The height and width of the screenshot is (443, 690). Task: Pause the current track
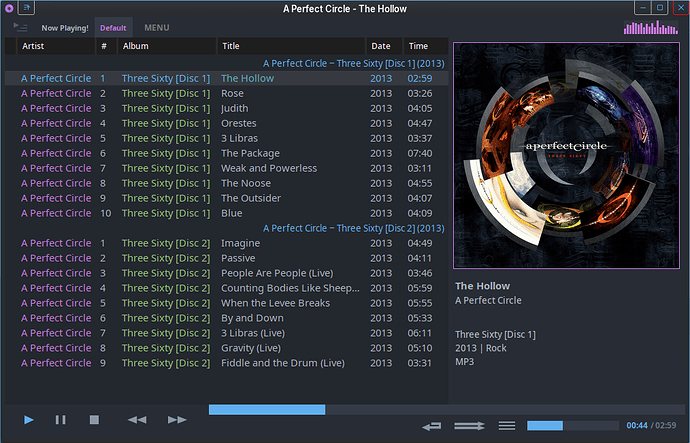pyautogui.click(x=61, y=420)
